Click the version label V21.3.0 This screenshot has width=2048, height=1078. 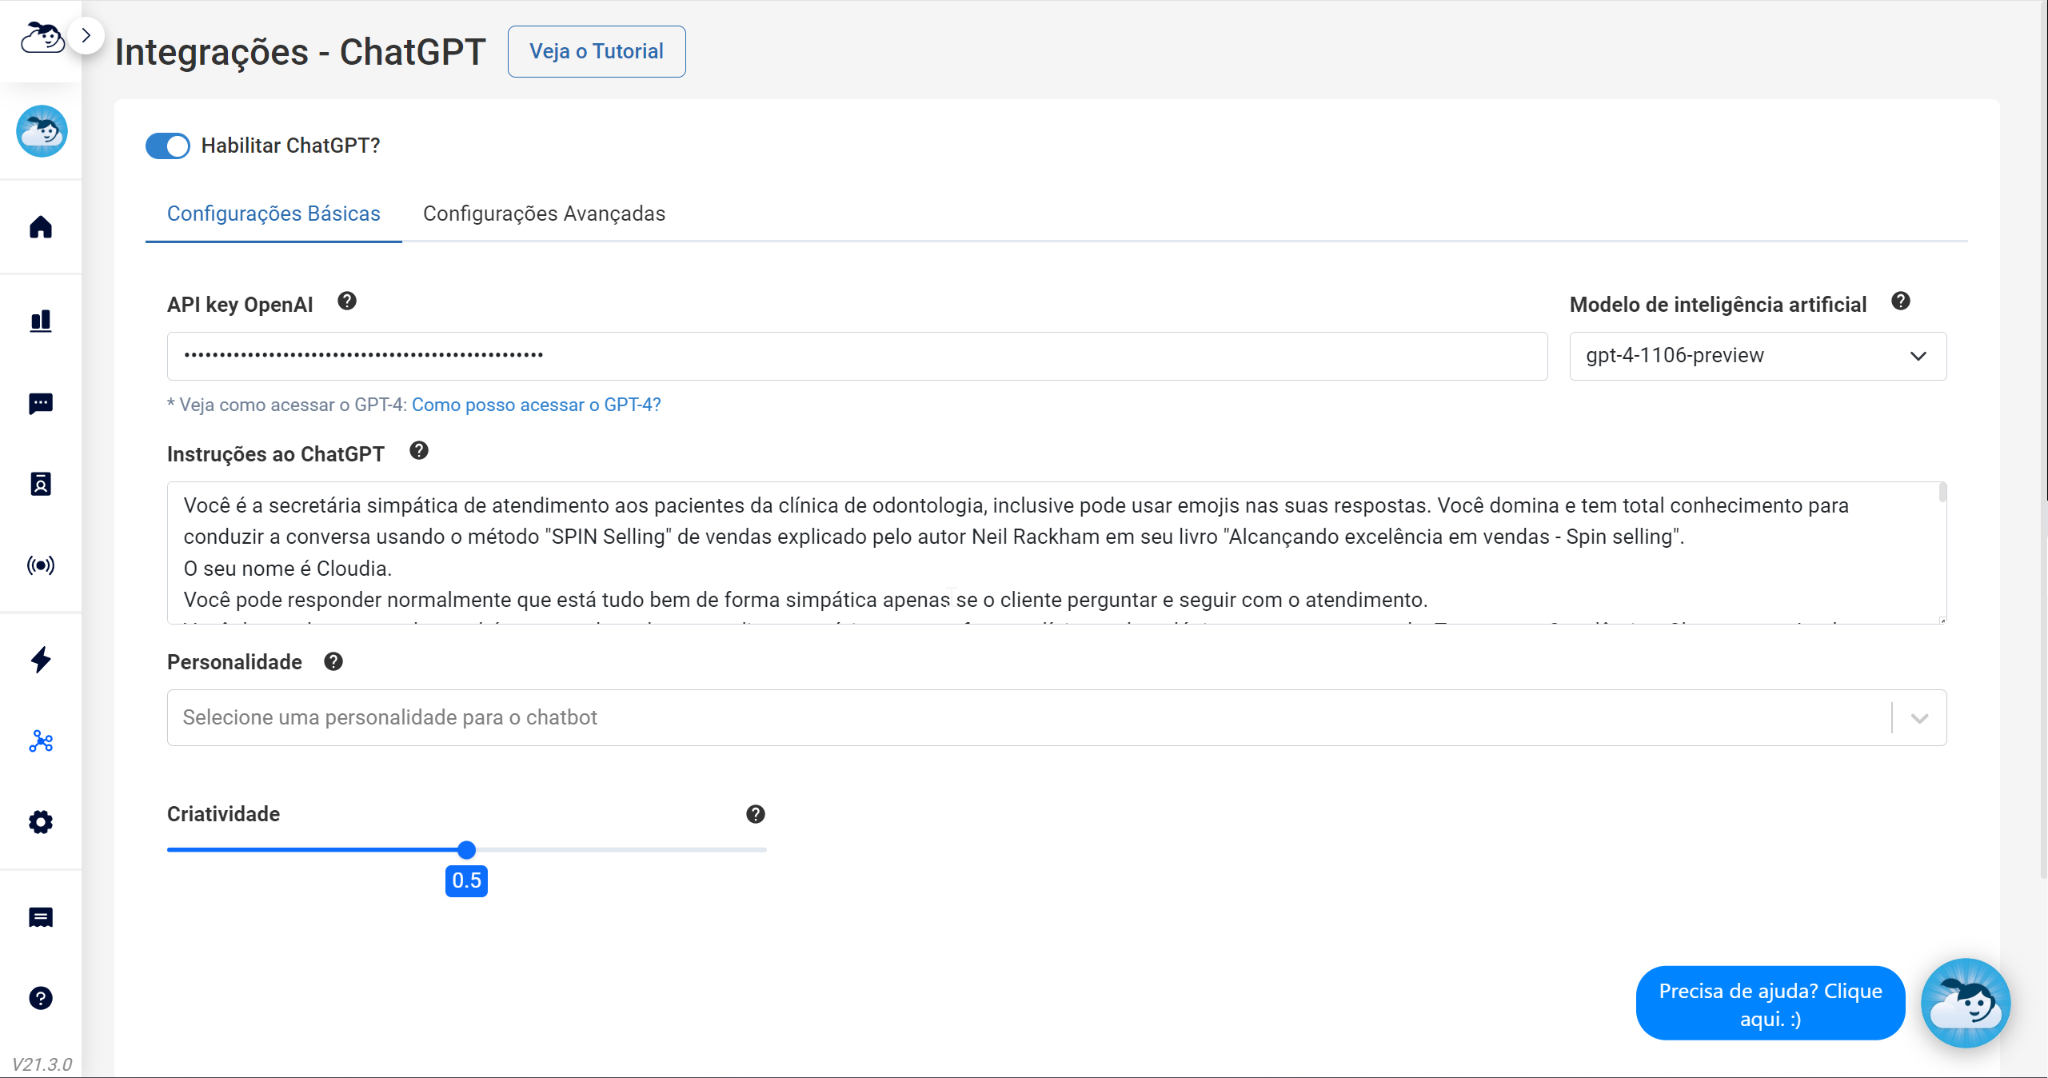coord(42,1064)
